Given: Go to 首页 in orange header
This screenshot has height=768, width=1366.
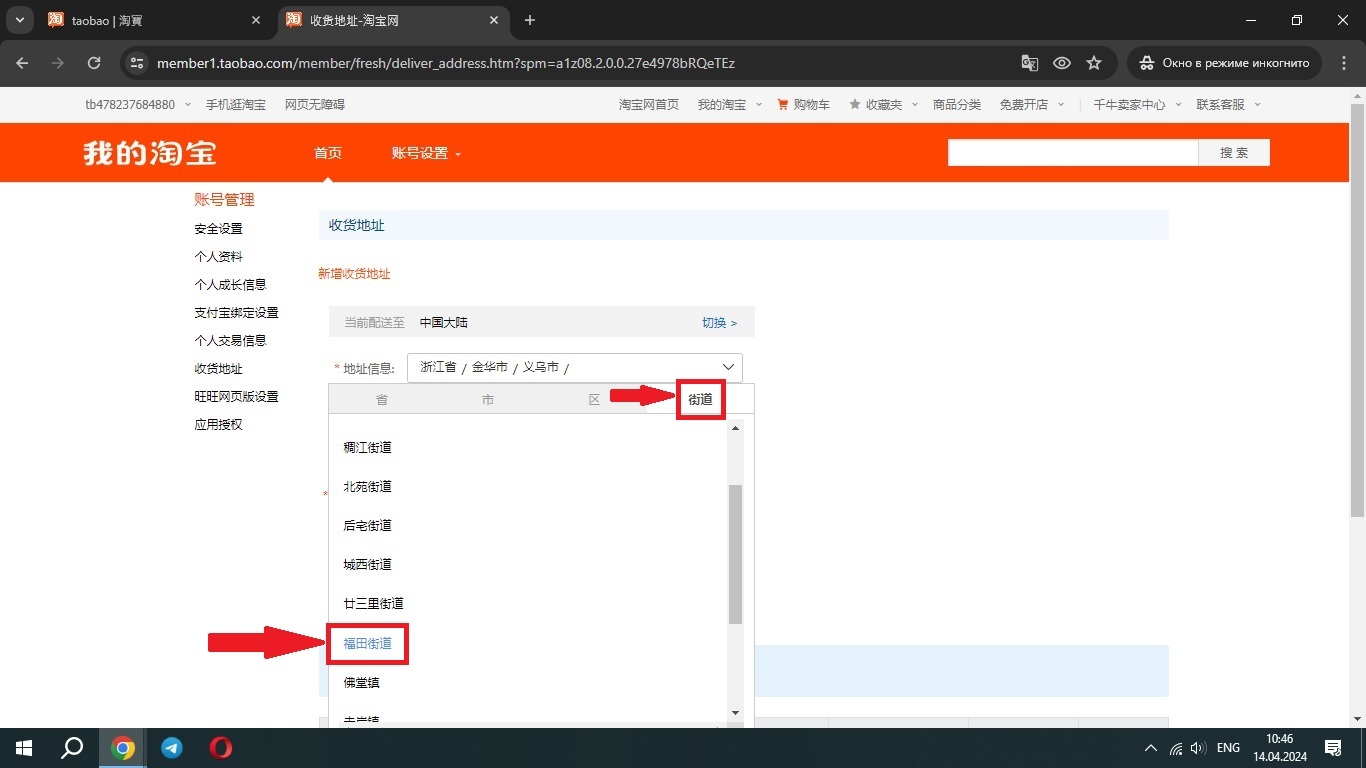Looking at the screenshot, I should click(328, 153).
